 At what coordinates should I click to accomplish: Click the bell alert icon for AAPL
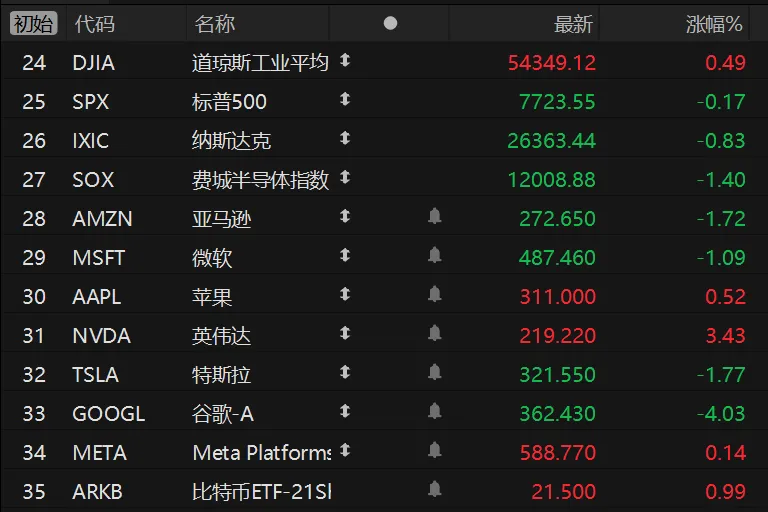[x=434, y=294]
